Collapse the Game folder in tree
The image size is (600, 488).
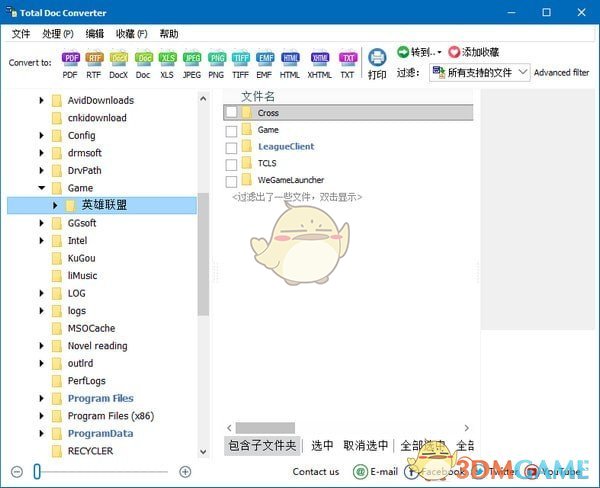pyautogui.click(x=42, y=188)
